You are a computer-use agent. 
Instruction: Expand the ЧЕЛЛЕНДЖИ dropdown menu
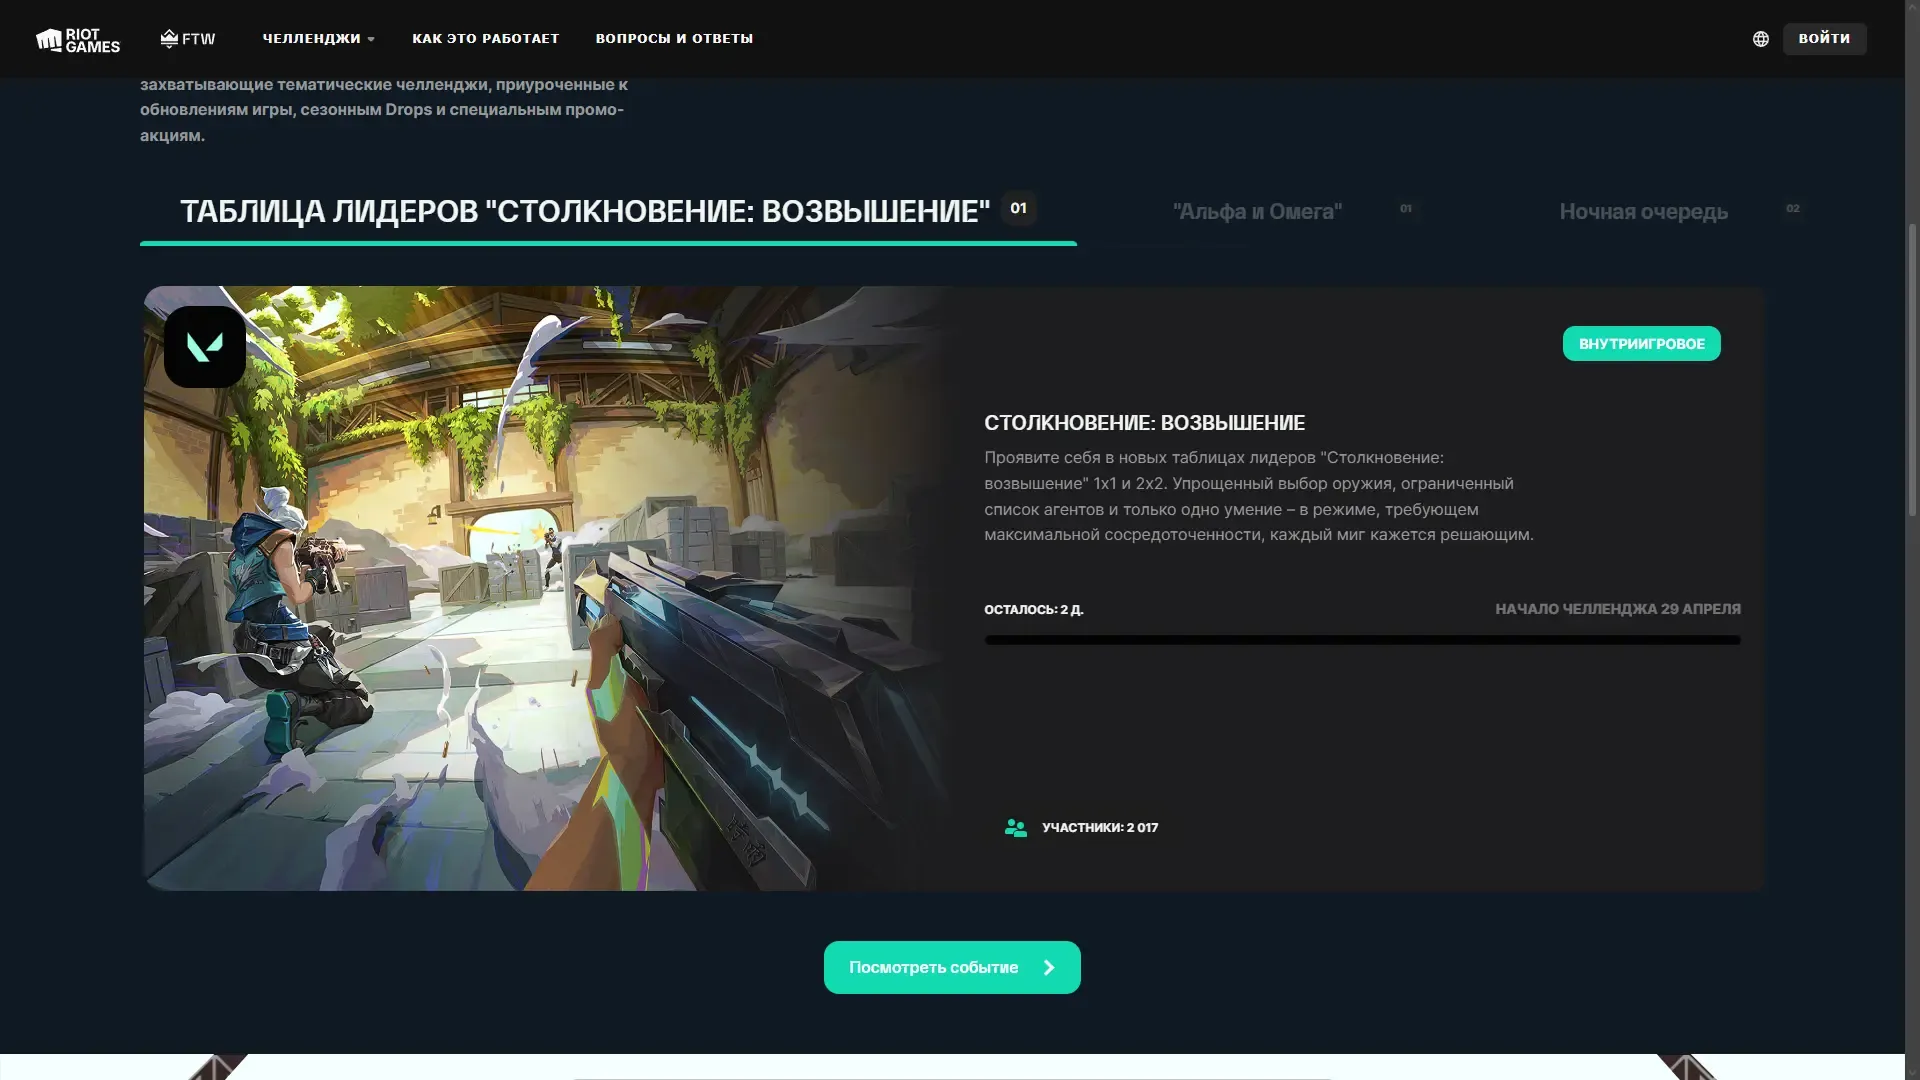click(318, 39)
